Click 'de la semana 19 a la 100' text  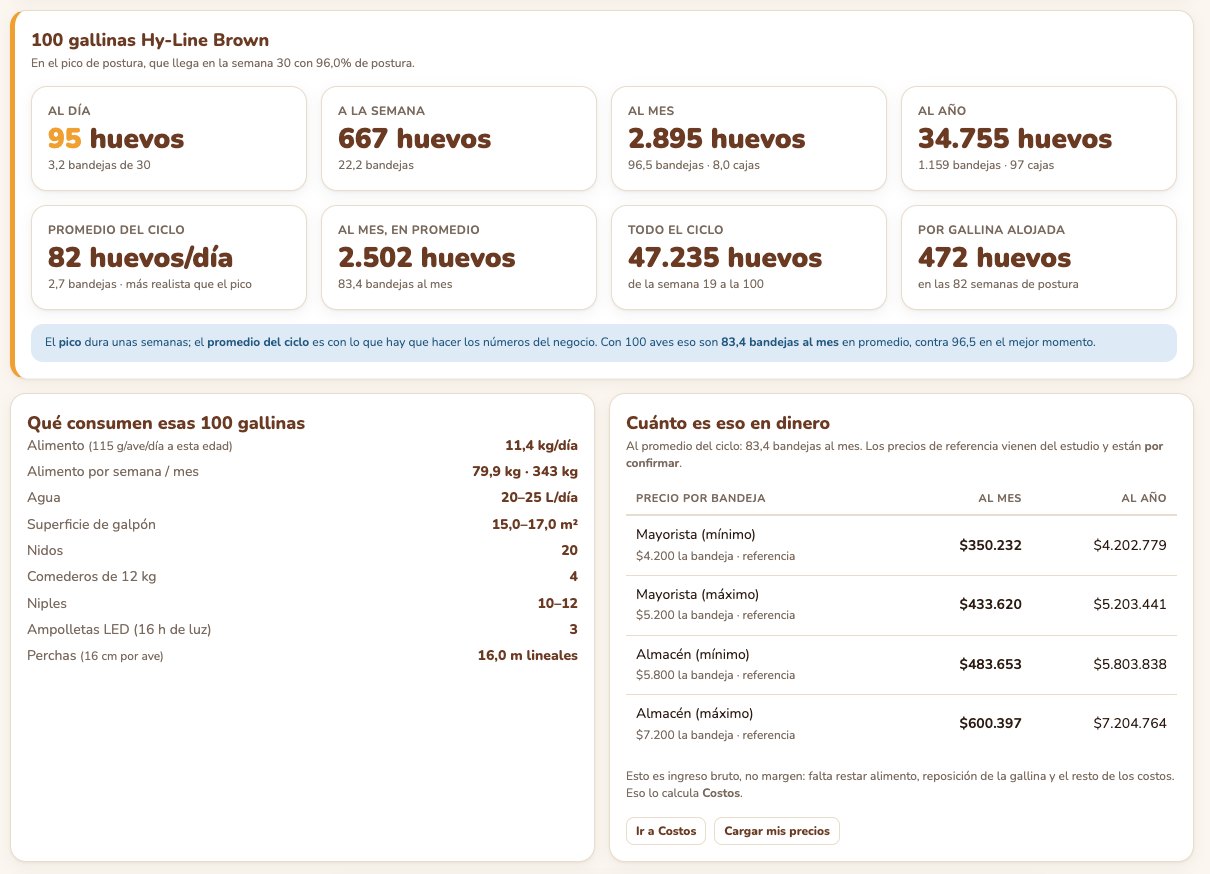(x=693, y=284)
